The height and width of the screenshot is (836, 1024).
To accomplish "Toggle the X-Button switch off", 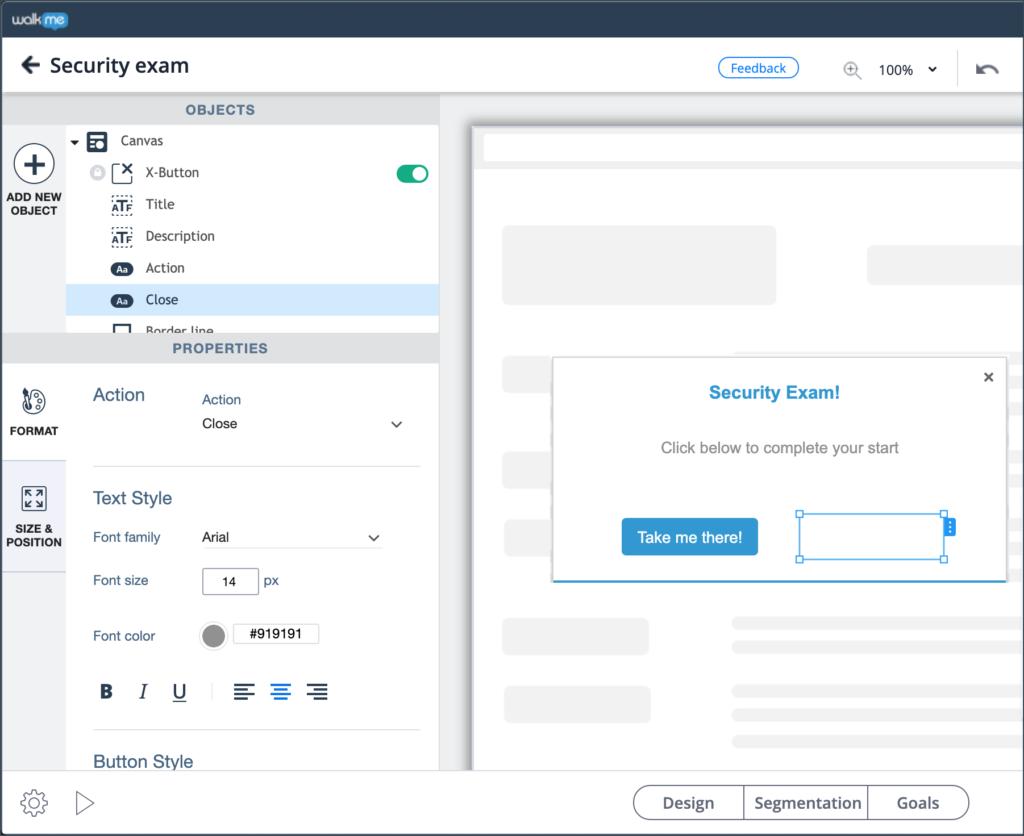I will click(x=412, y=174).
